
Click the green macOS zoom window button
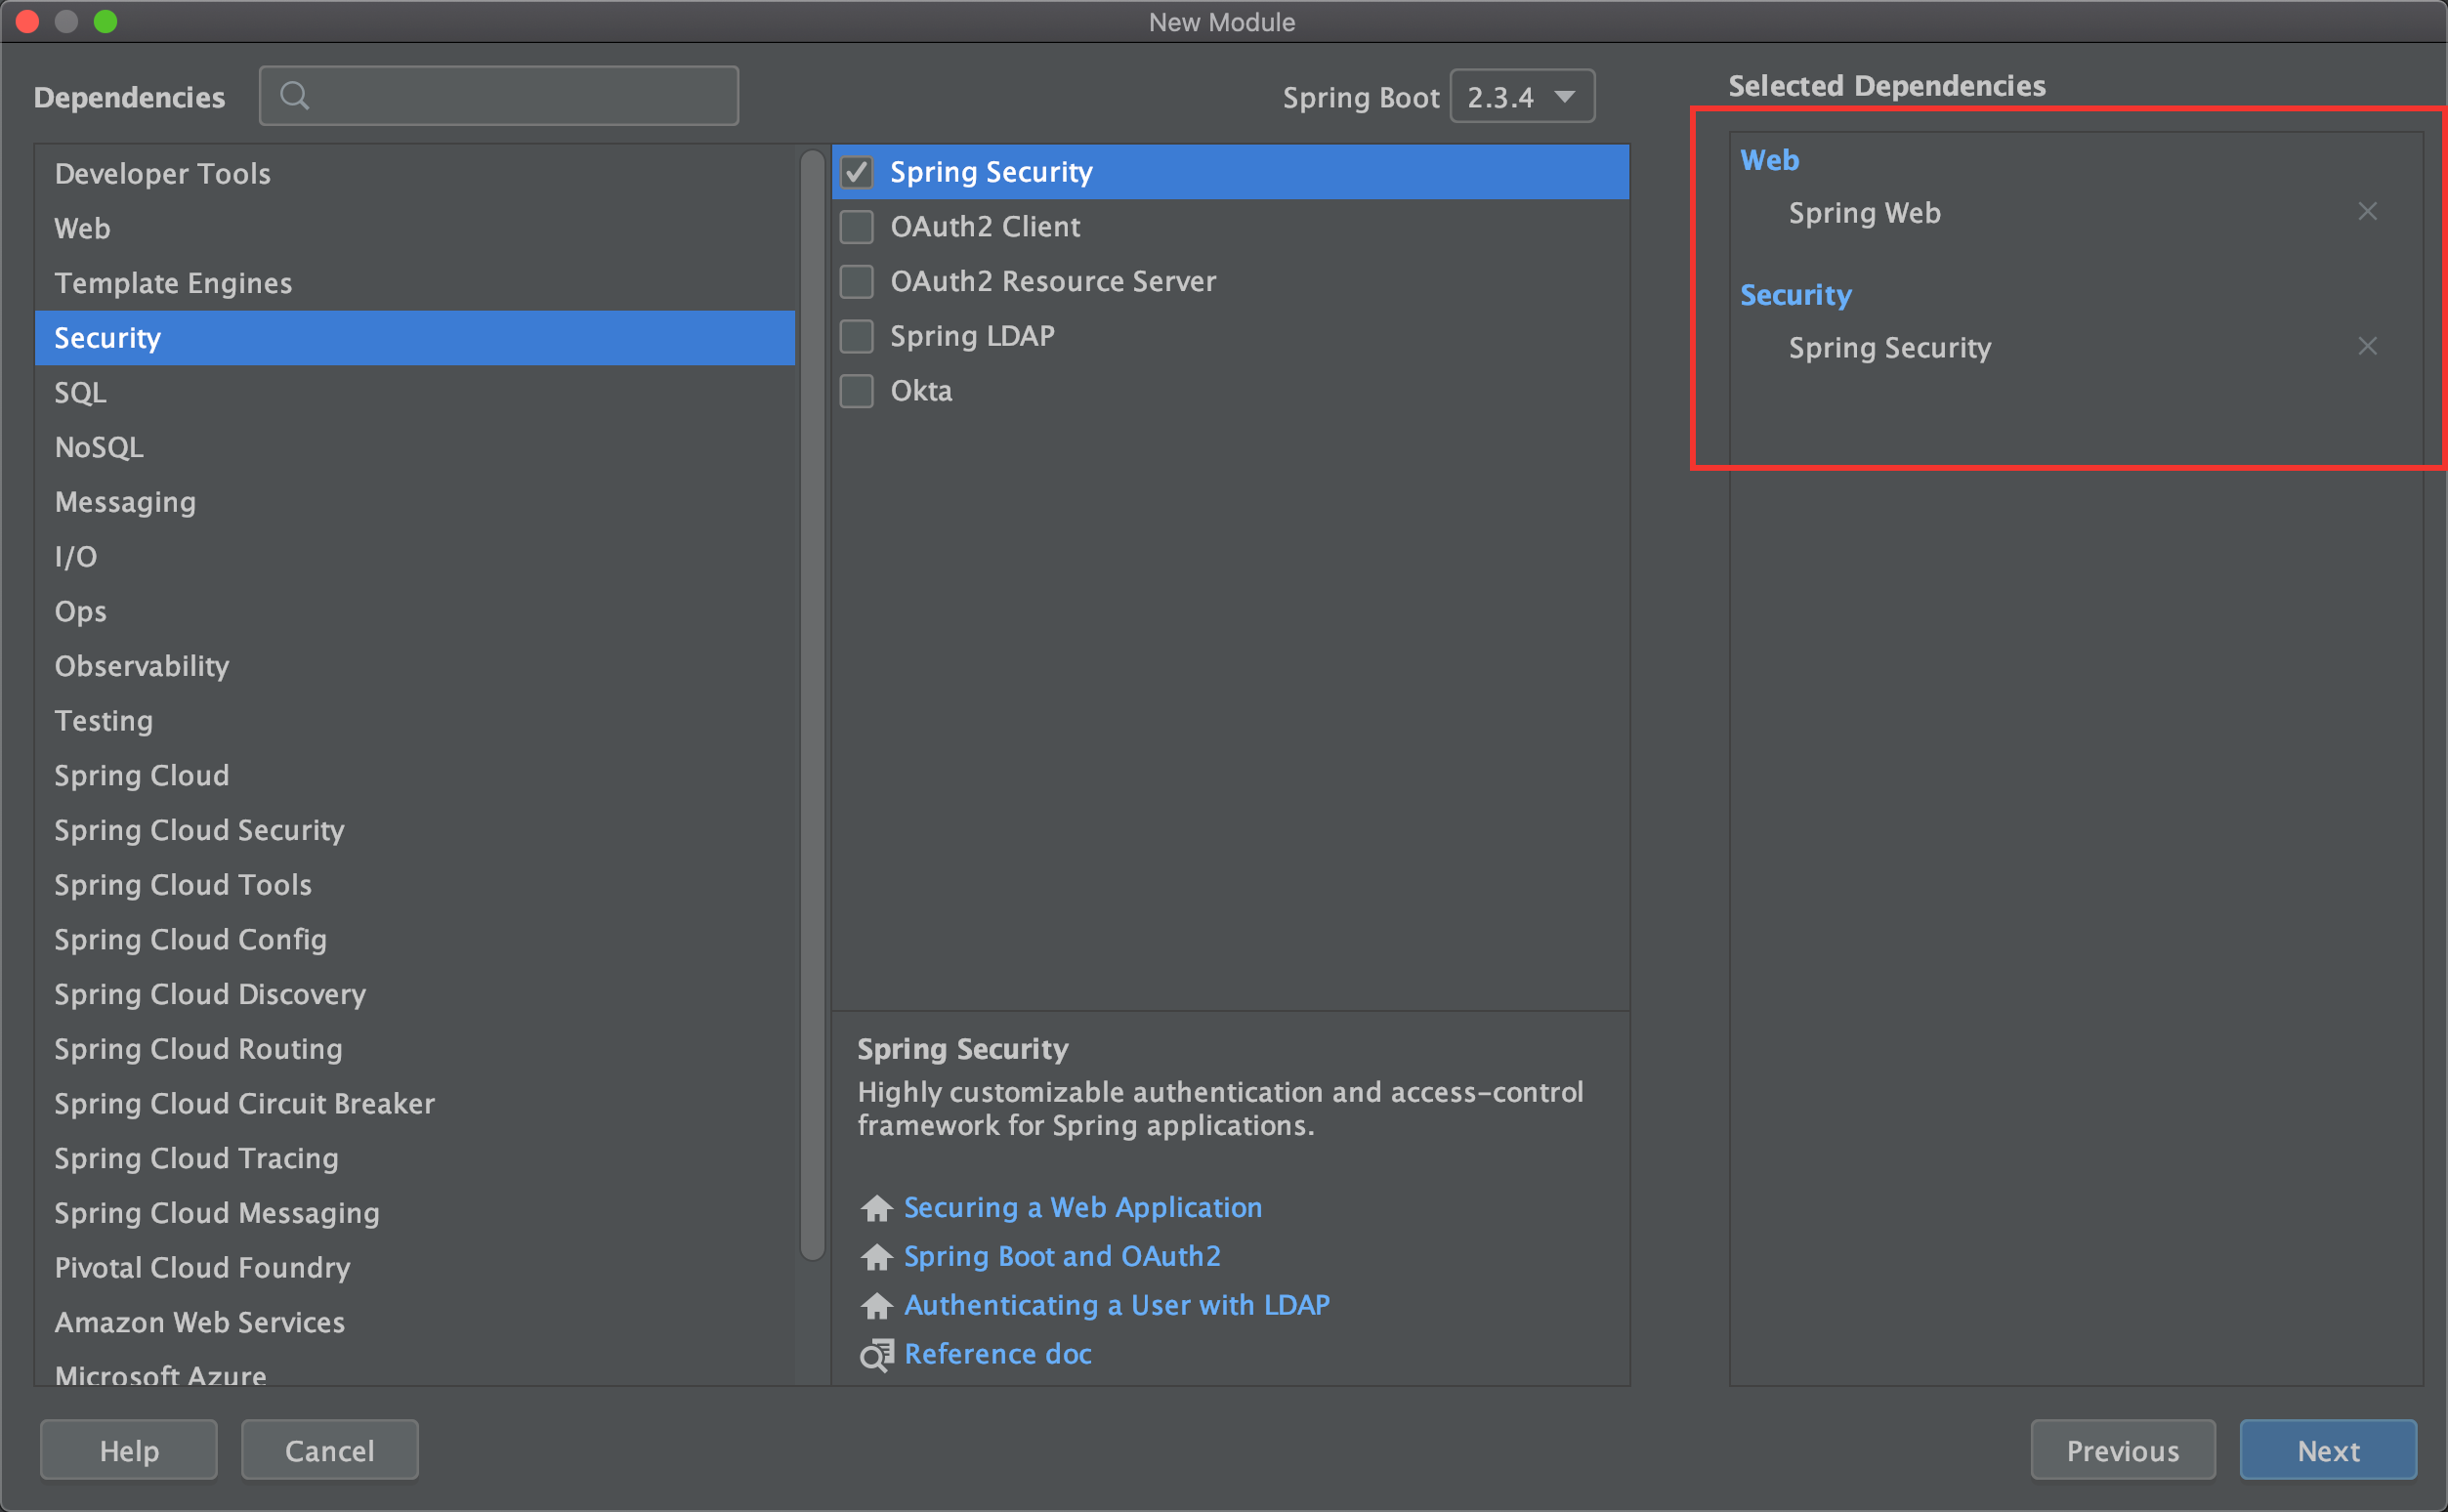tap(106, 21)
